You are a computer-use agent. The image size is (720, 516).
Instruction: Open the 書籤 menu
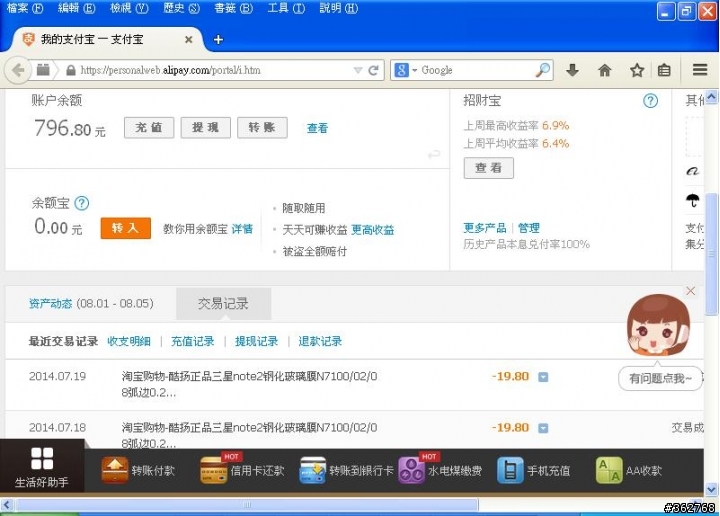[x=233, y=8]
